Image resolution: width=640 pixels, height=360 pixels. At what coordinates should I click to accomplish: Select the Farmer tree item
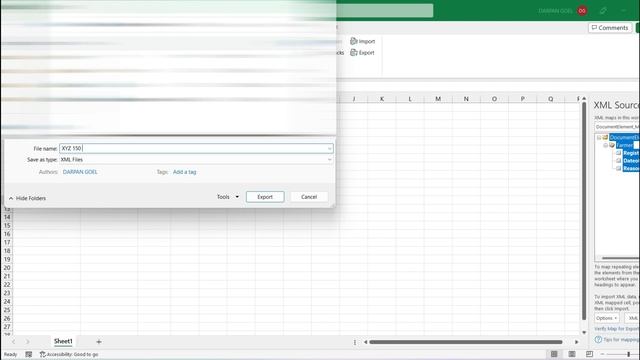point(624,145)
